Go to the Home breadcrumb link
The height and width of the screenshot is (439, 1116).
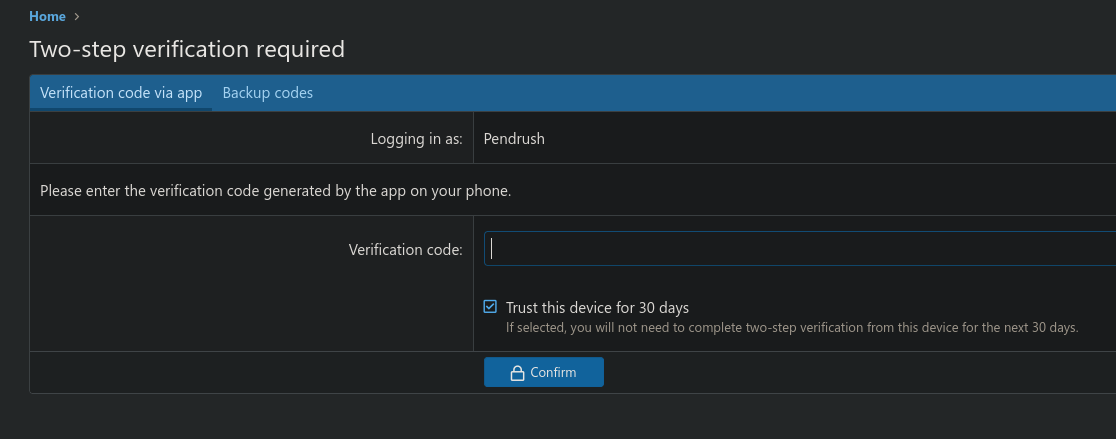[47, 16]
